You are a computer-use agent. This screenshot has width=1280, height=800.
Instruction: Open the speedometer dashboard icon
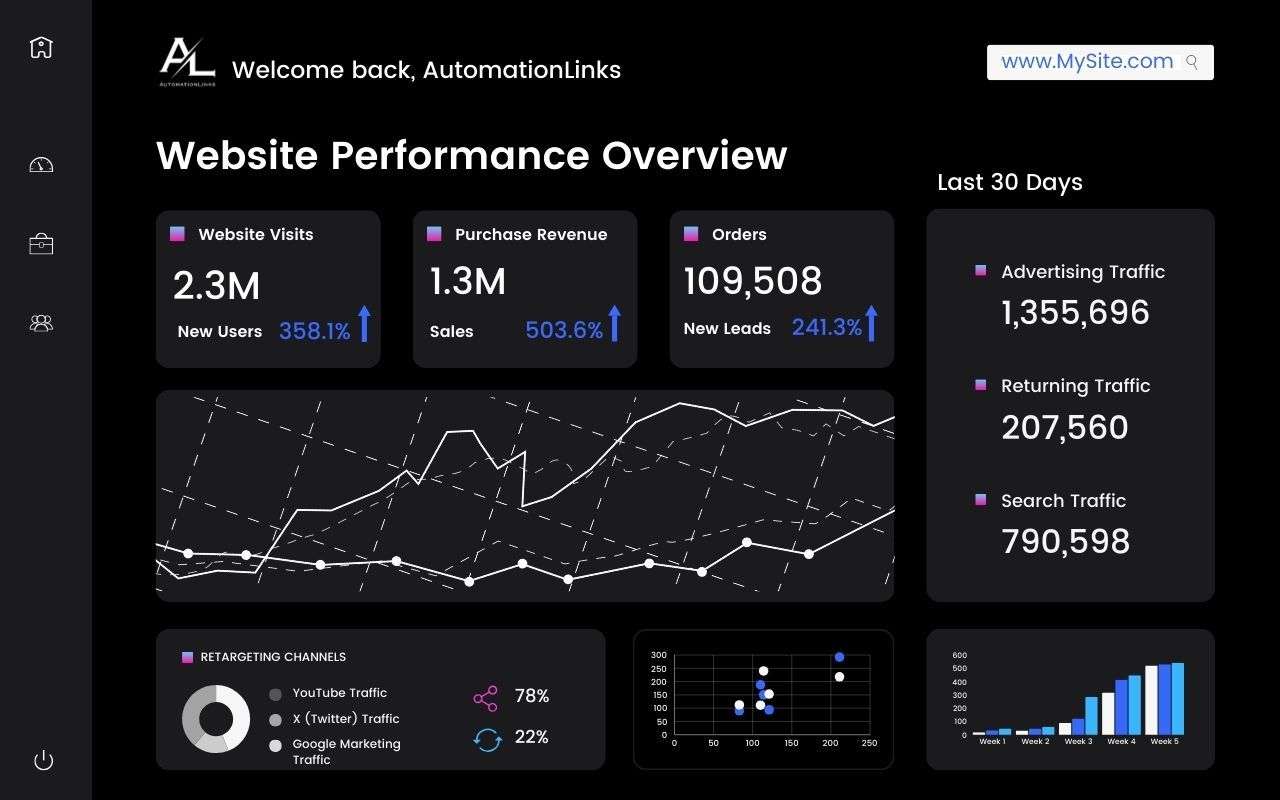click(41, 165)
